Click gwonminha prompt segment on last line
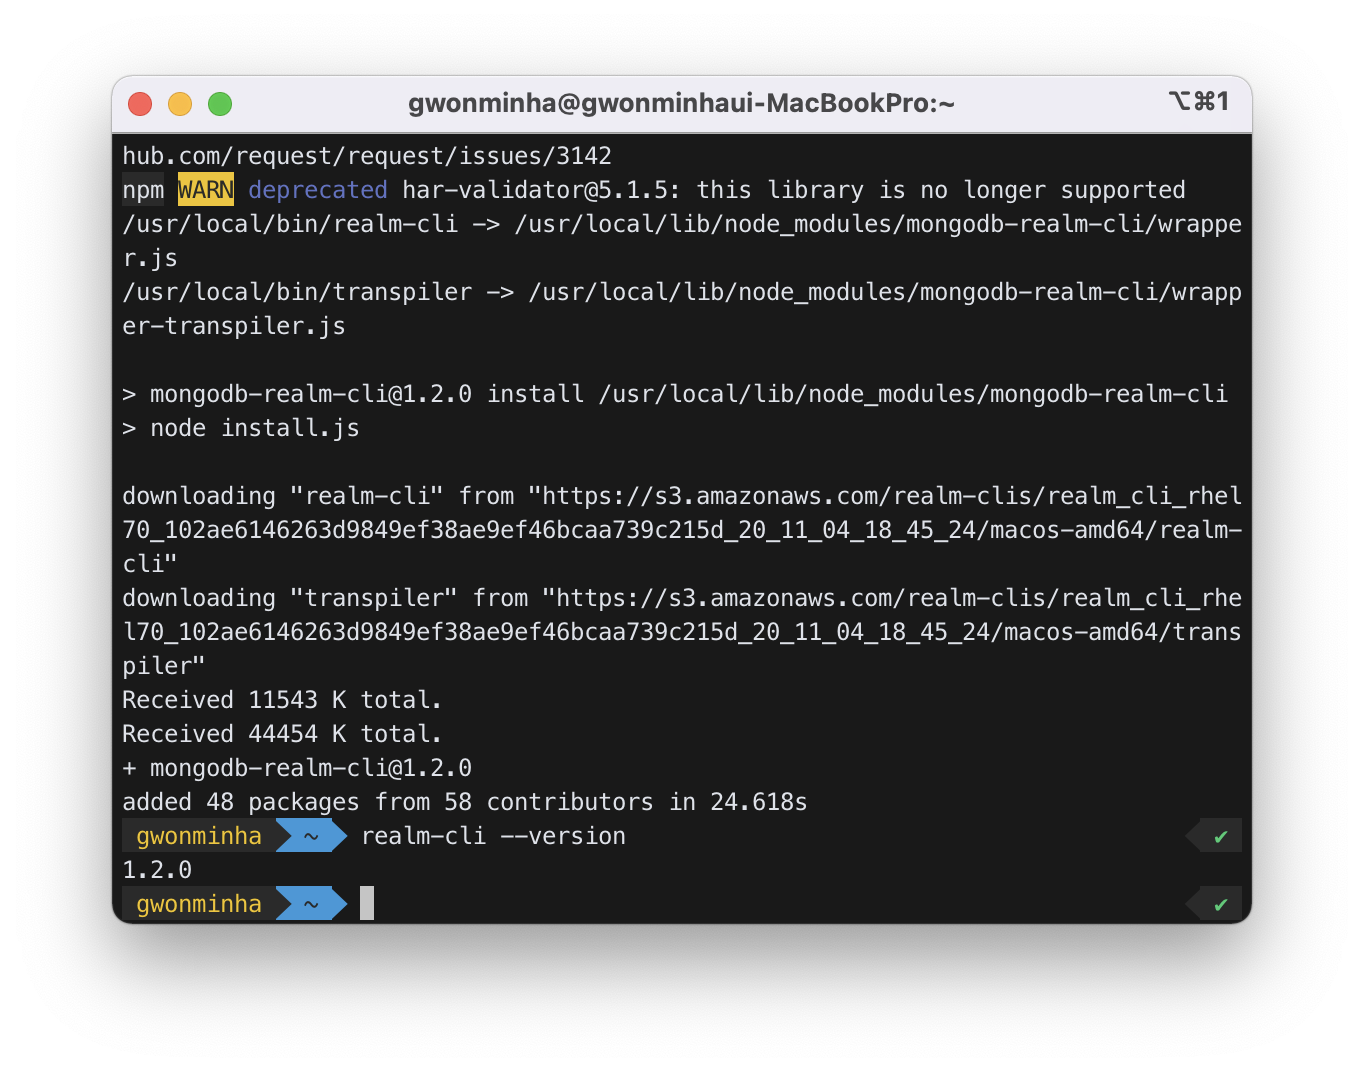 199,904
